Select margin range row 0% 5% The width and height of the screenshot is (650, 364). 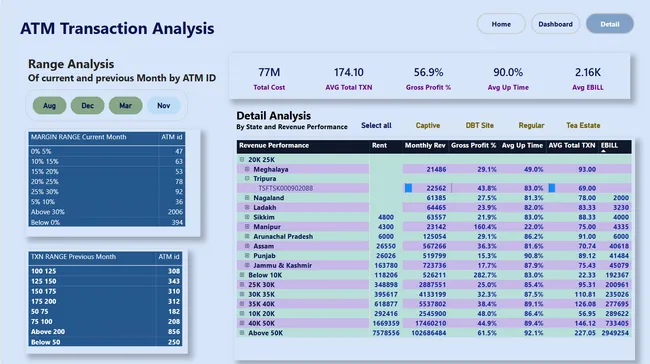coord(107,151)
